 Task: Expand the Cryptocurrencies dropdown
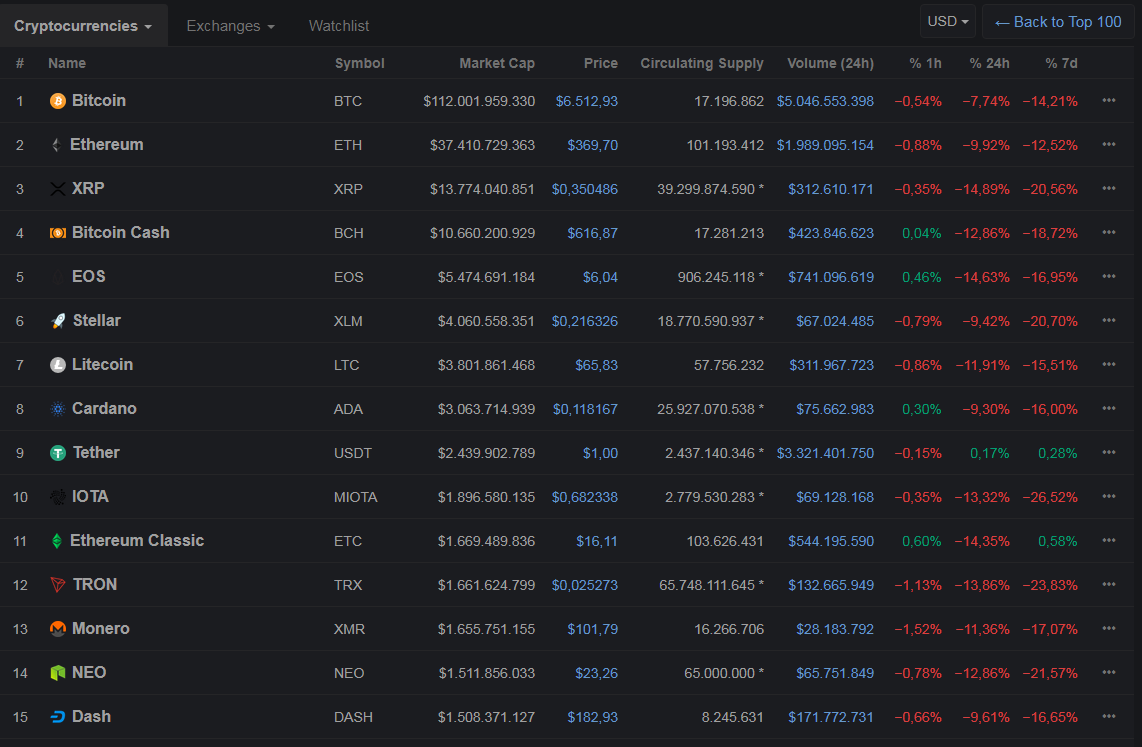point(83,25)
